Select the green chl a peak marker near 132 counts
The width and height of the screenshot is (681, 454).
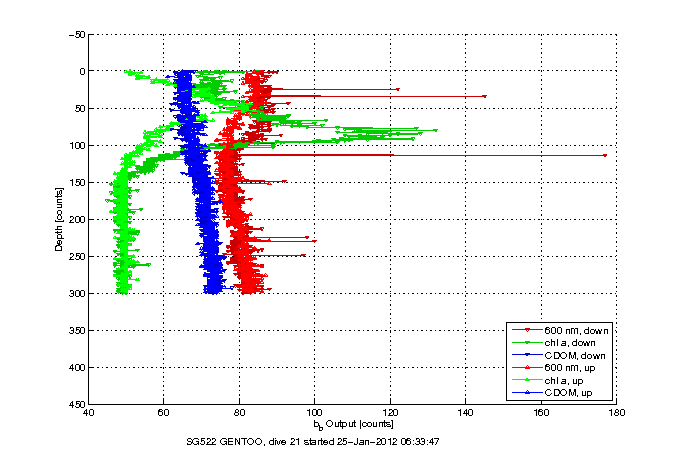coord(436,130)
